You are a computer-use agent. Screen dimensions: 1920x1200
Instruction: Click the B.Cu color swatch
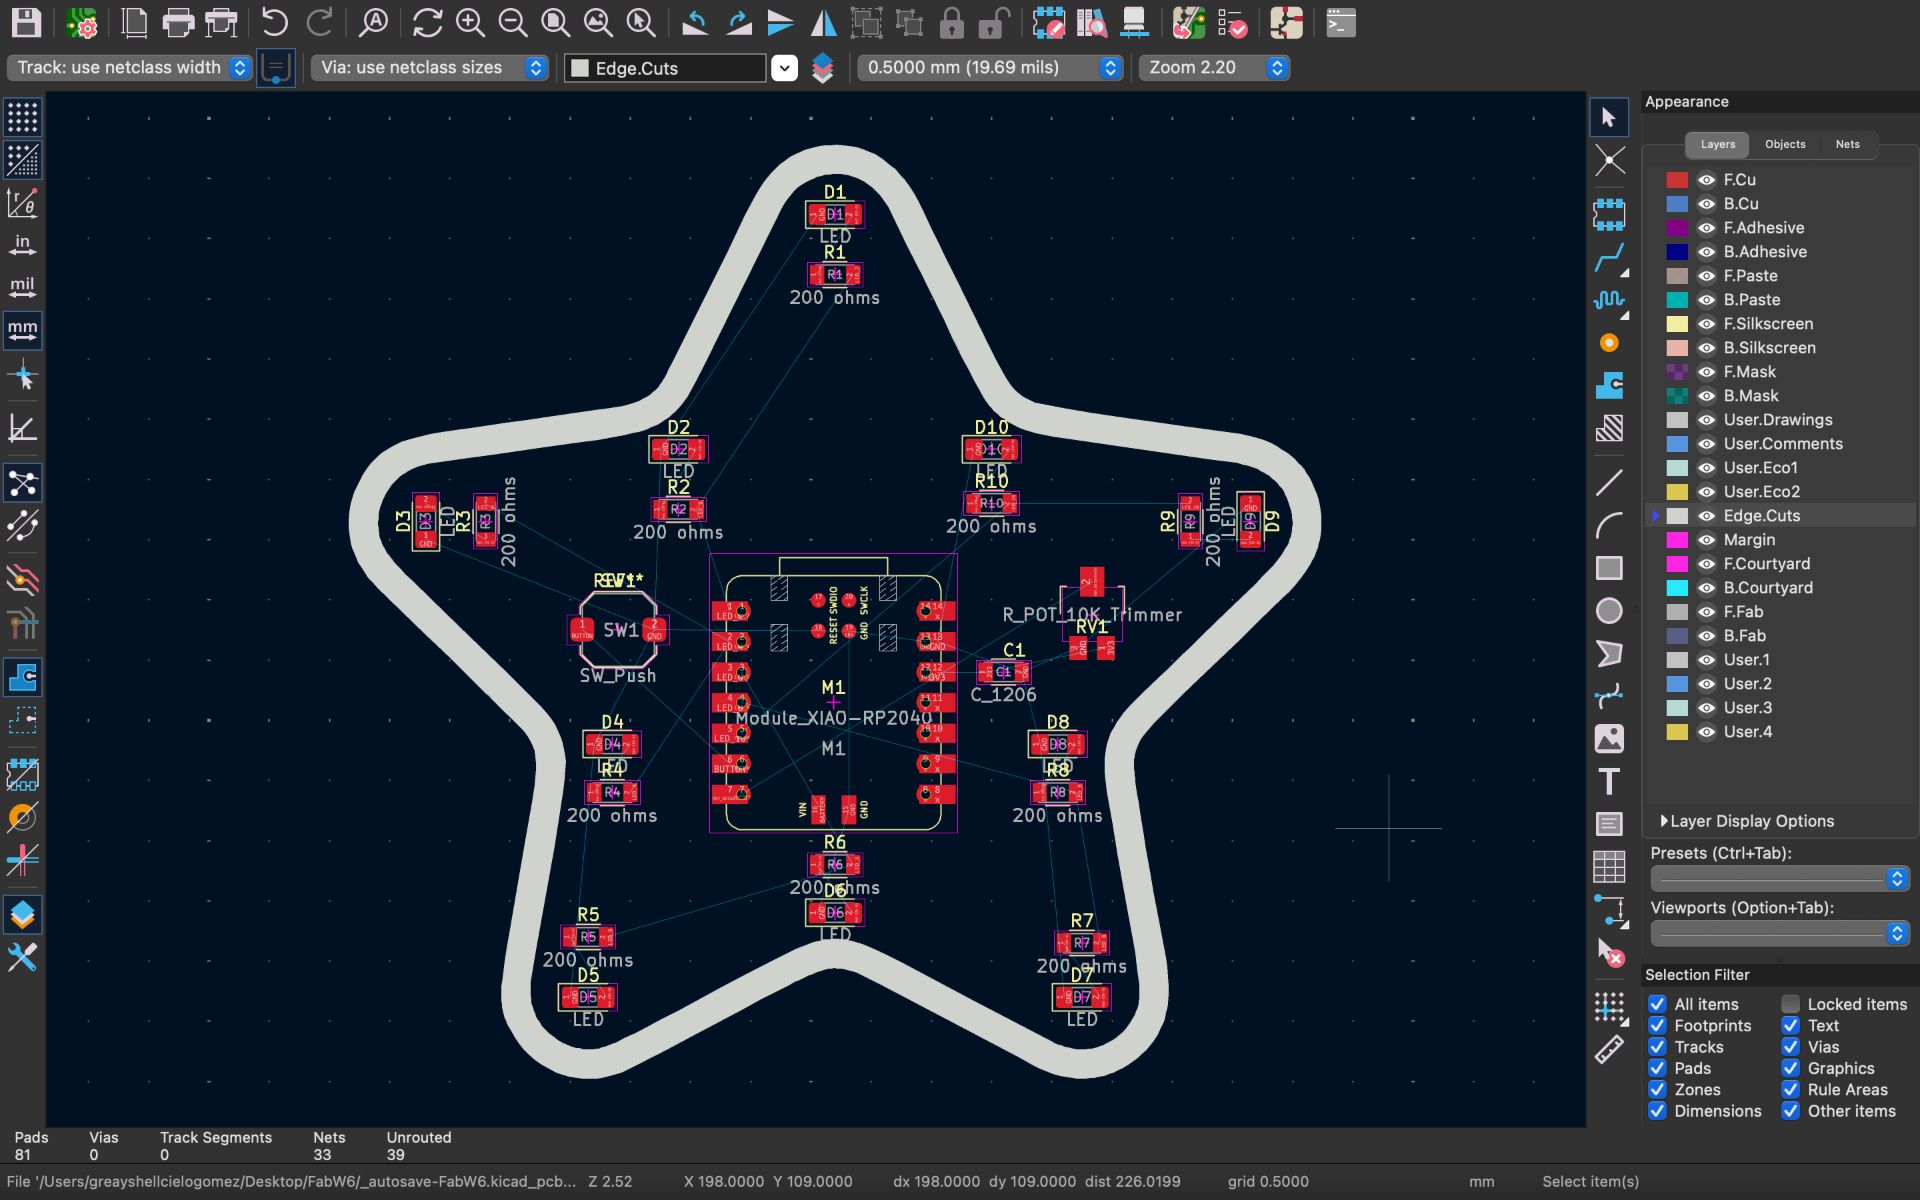tap(1677, 204)
